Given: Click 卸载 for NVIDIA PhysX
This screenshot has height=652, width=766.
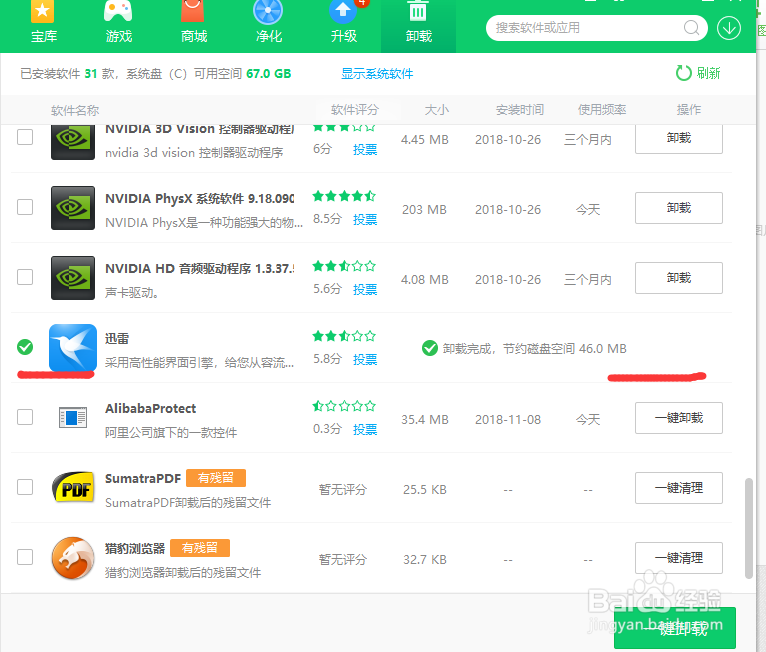Looking at the screenshot, I should 679,208.
